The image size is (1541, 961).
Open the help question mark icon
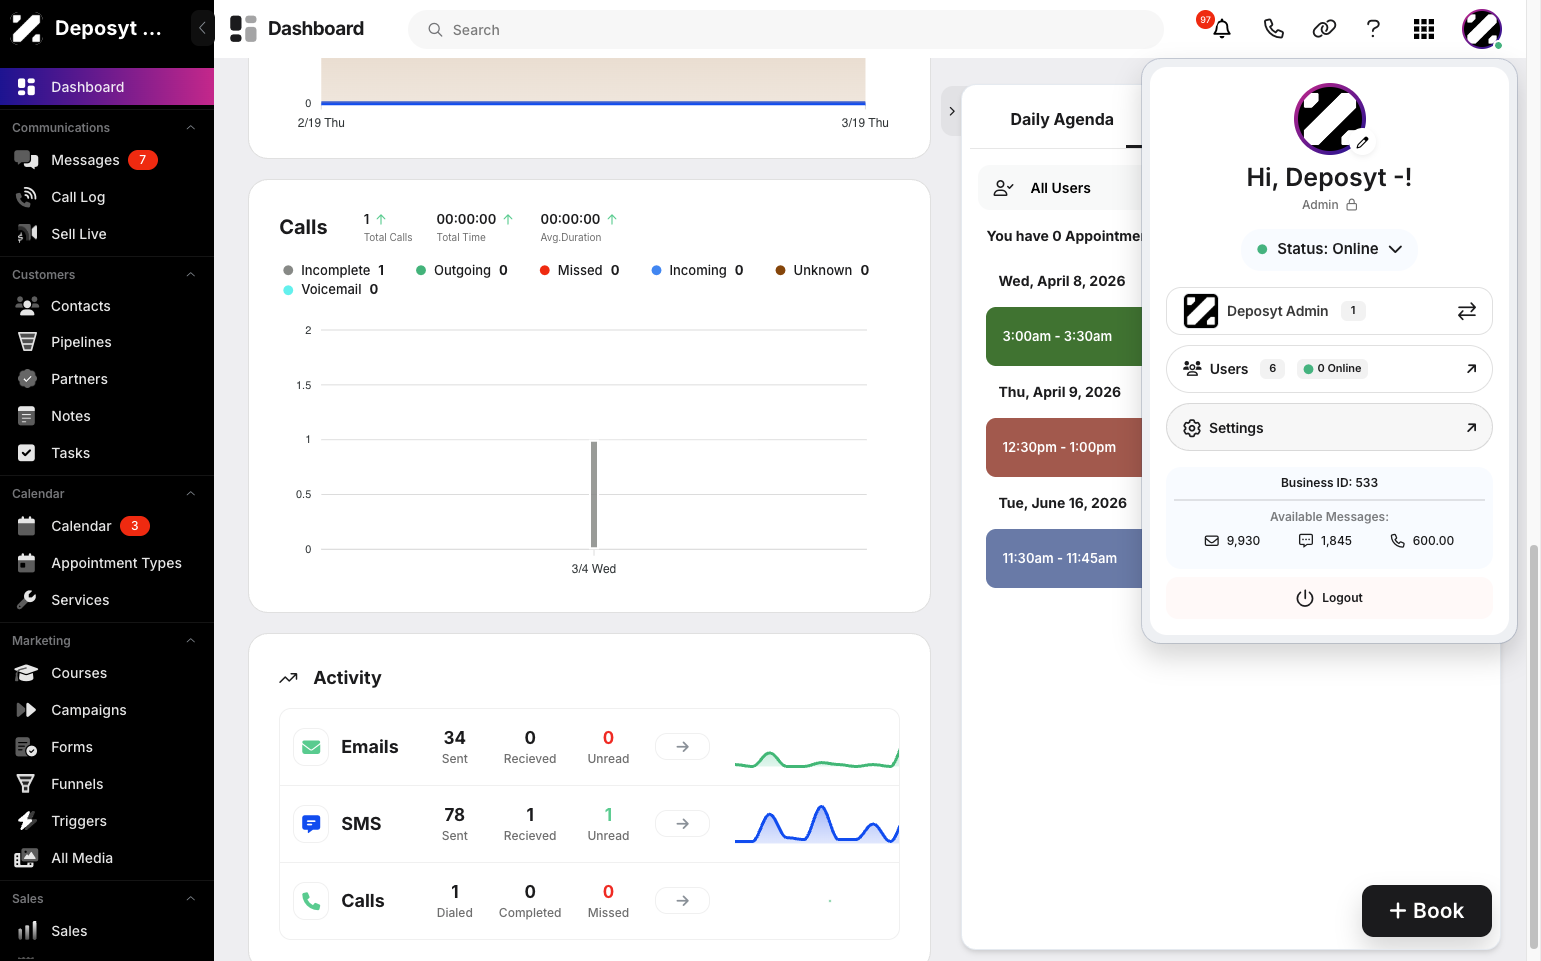point(1373,29)
